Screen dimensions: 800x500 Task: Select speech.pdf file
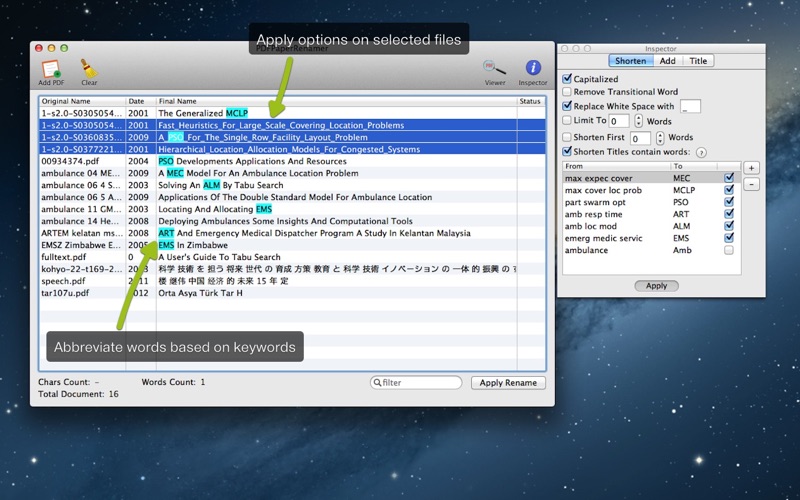click(x=292, y=281)
